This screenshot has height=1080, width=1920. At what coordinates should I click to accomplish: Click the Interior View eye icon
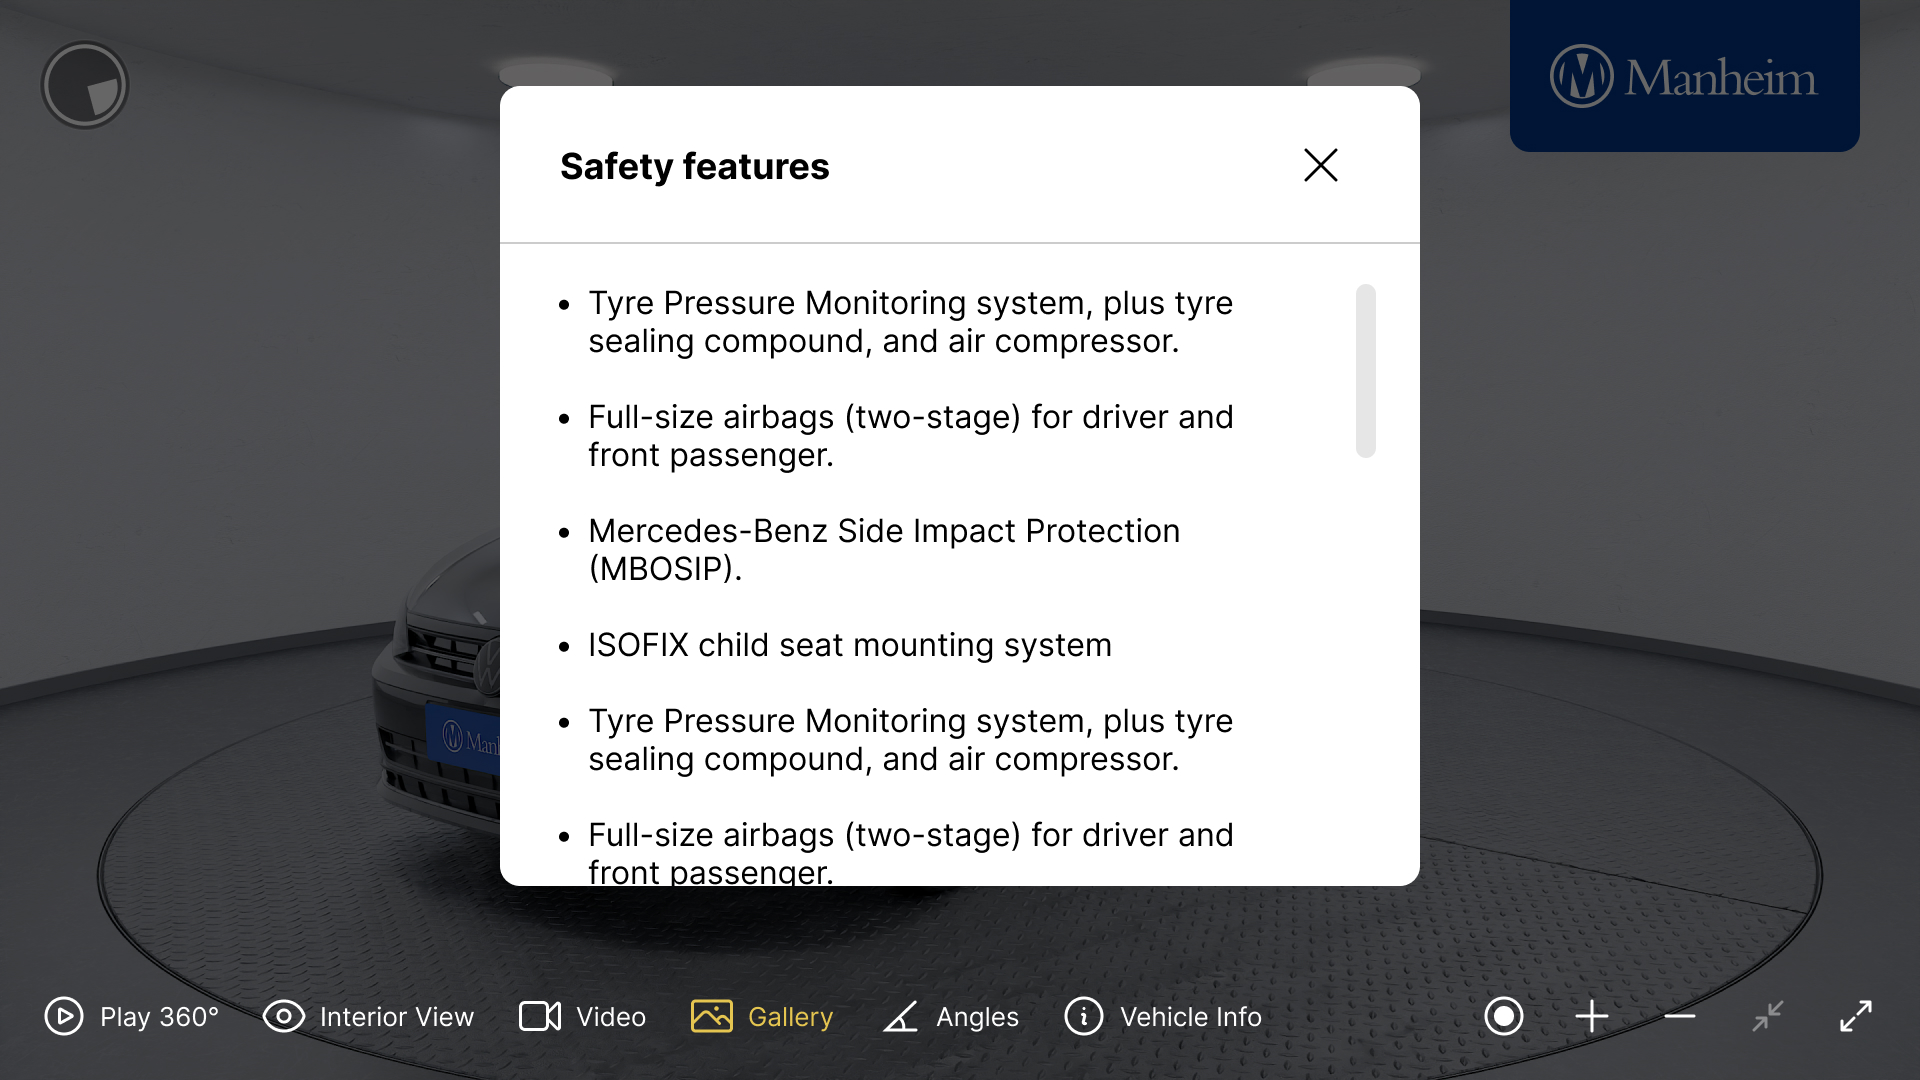click(x=283, y=1016)
